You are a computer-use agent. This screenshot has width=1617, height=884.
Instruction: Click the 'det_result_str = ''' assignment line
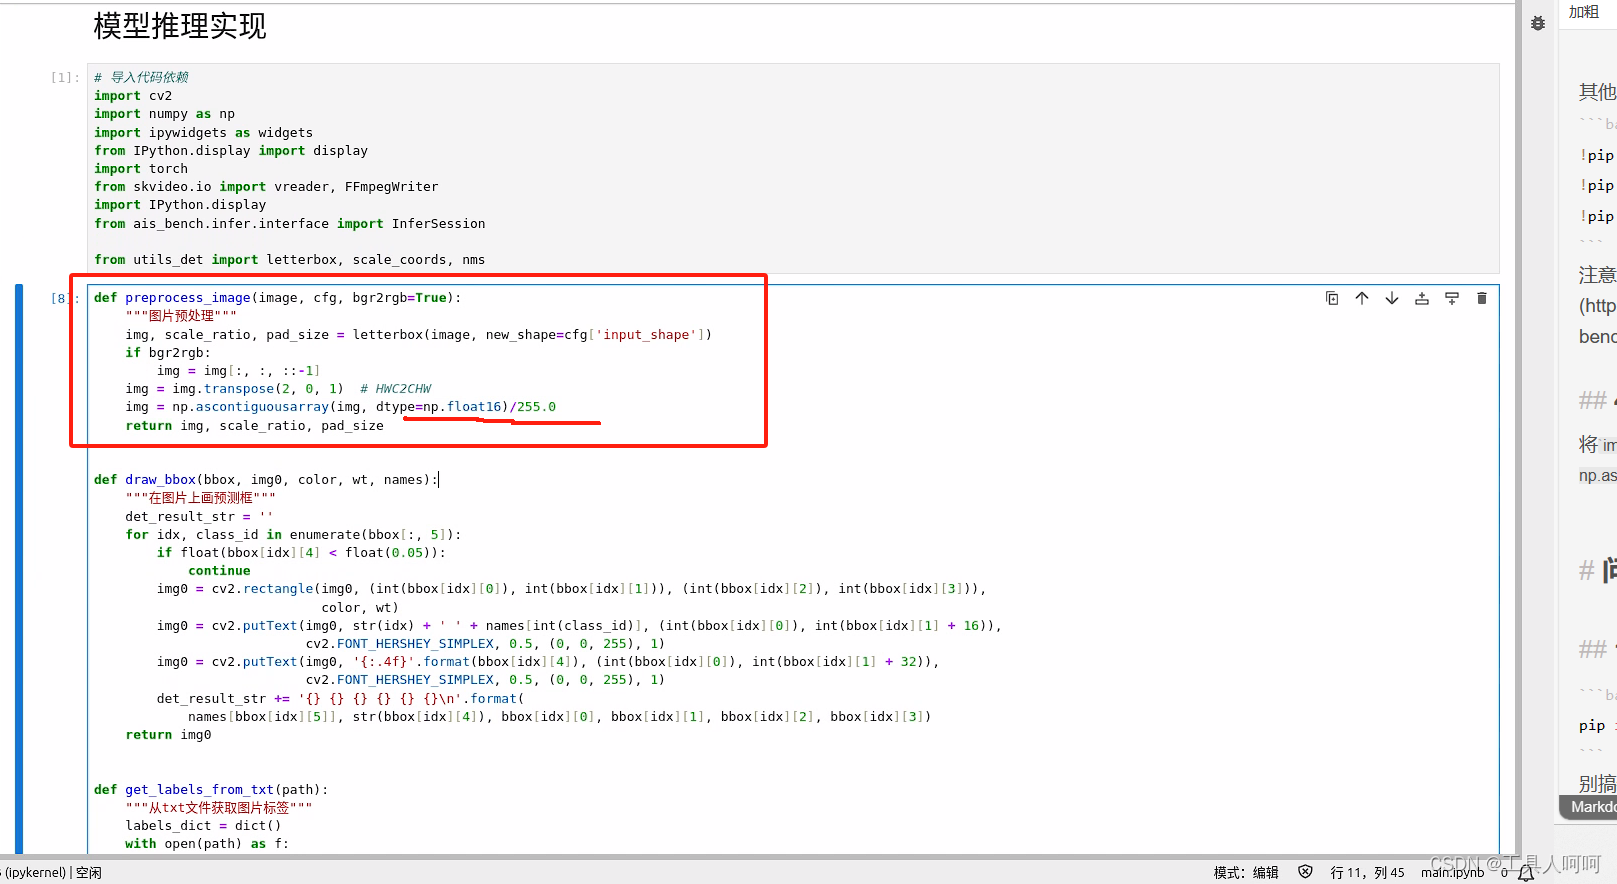point(199,517)
